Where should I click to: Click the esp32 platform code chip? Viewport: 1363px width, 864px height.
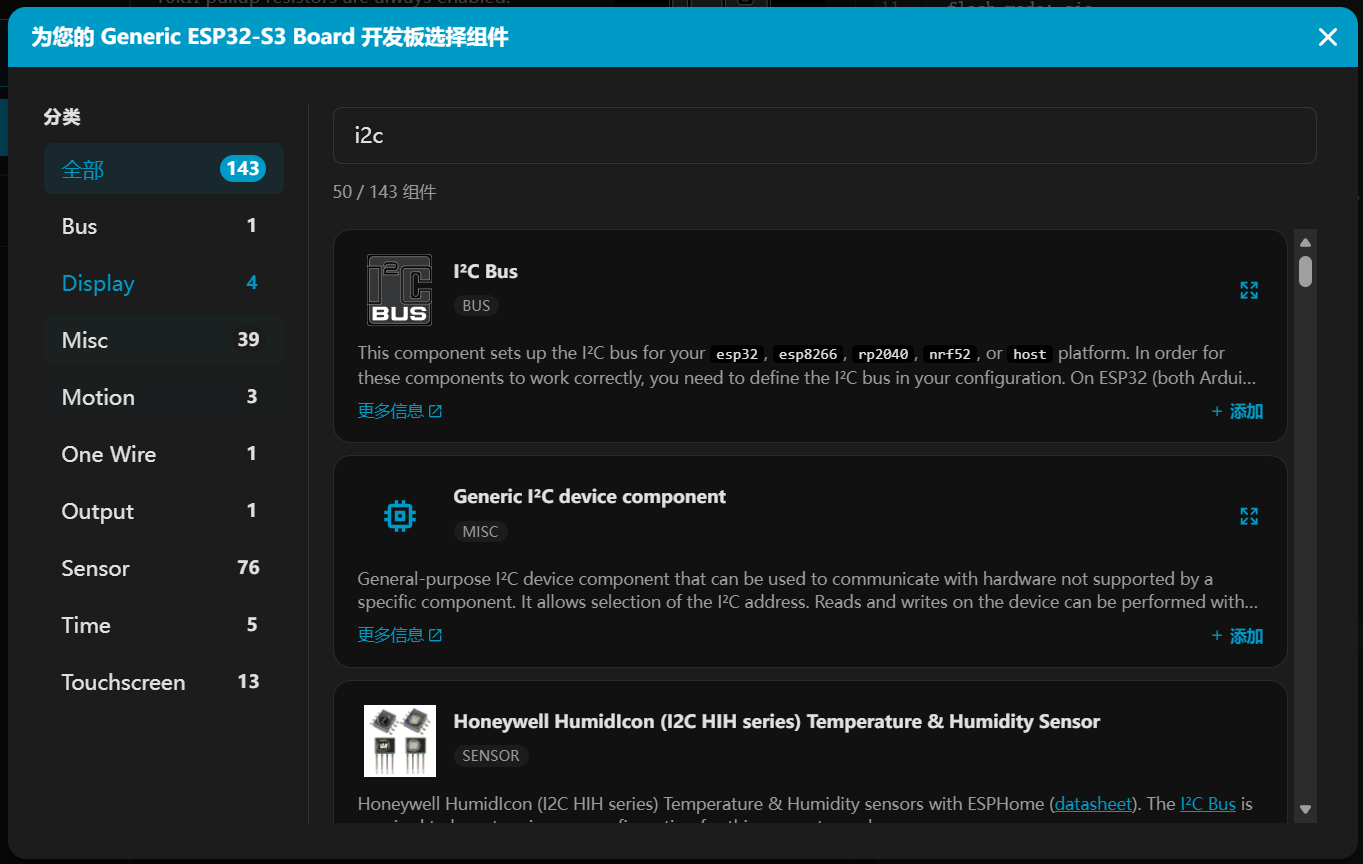[737, 354]
